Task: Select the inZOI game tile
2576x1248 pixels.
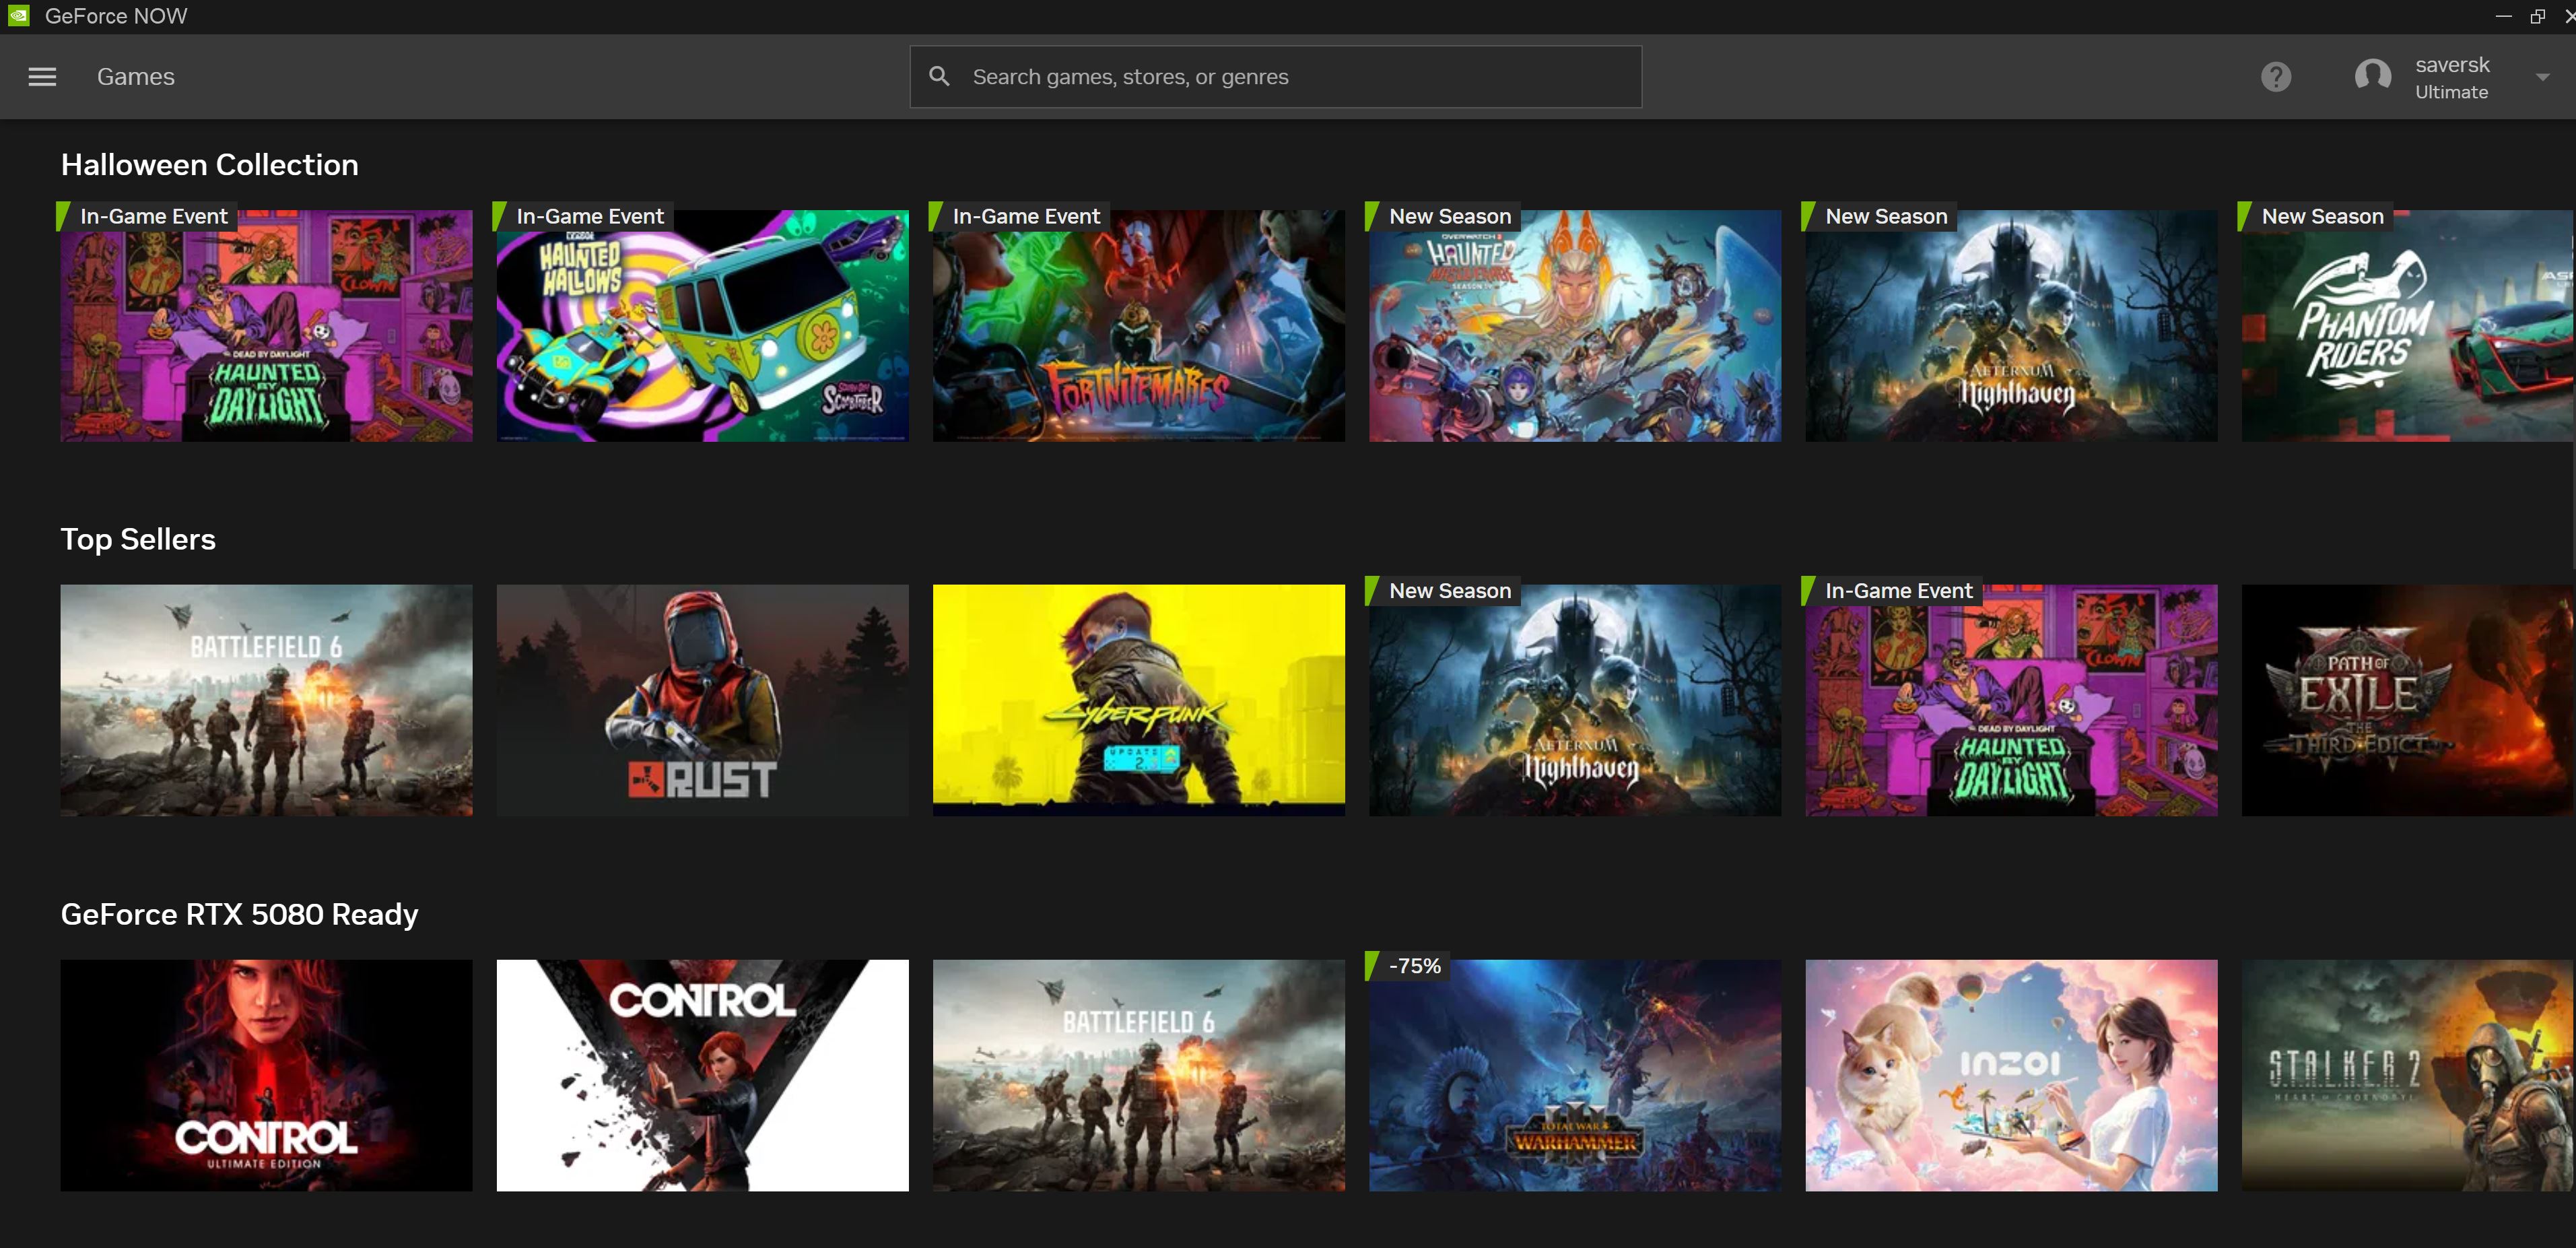Action: point(2010,1075)
